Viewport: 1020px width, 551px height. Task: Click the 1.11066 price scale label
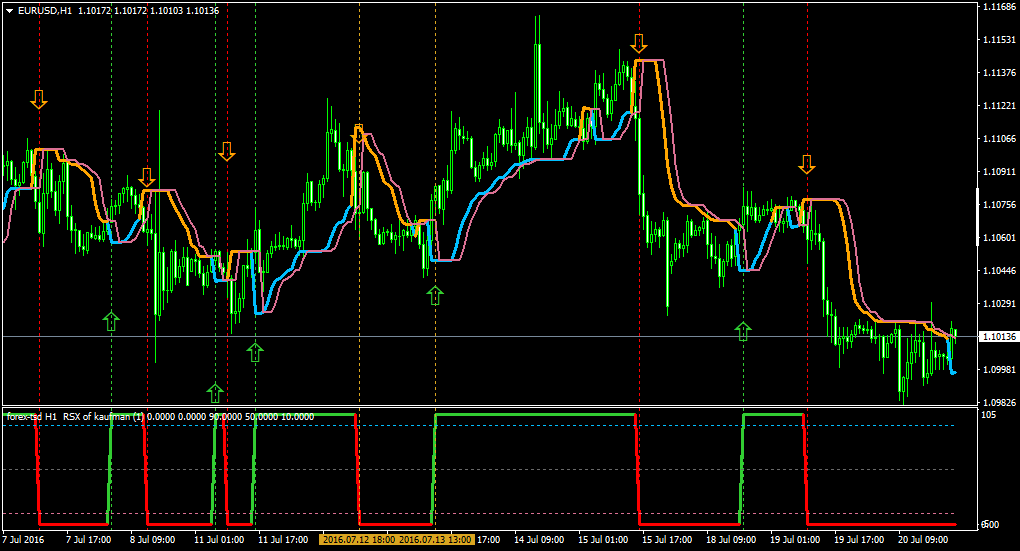point(1000,139)
